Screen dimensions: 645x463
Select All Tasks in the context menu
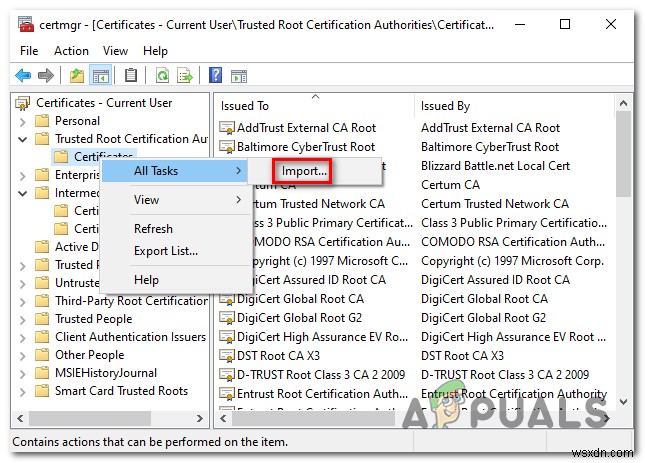coord(174,171)
